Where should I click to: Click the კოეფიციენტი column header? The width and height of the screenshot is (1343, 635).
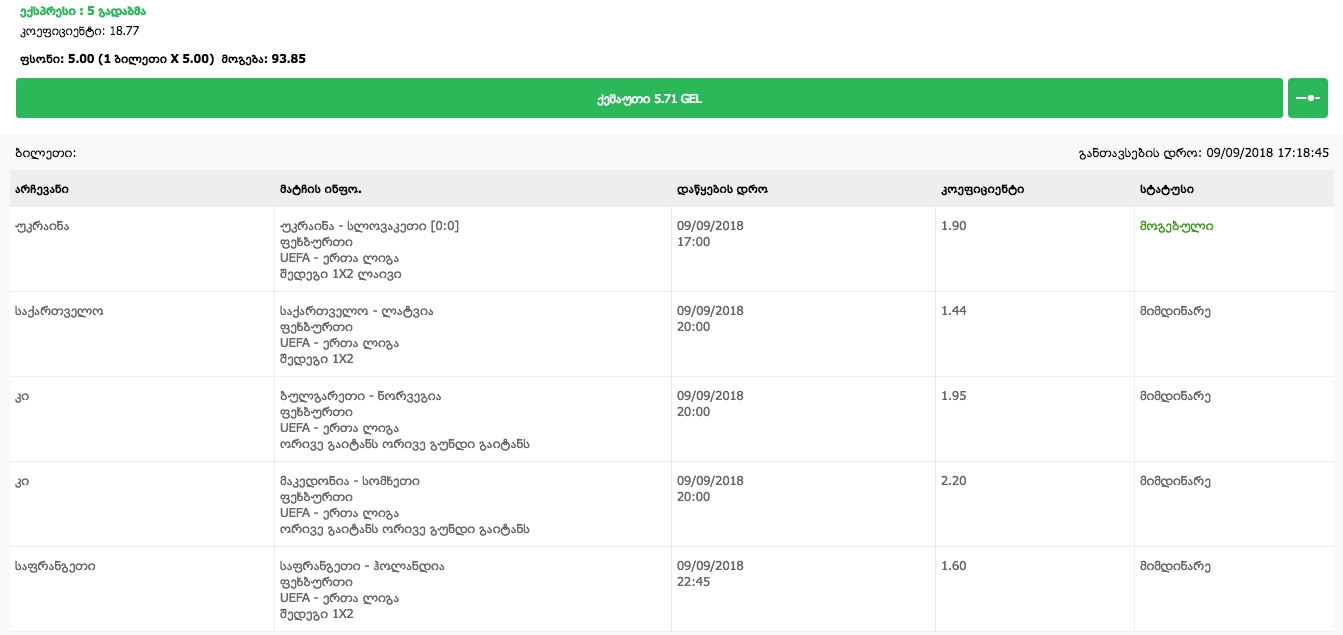click(x=982, y=189)
